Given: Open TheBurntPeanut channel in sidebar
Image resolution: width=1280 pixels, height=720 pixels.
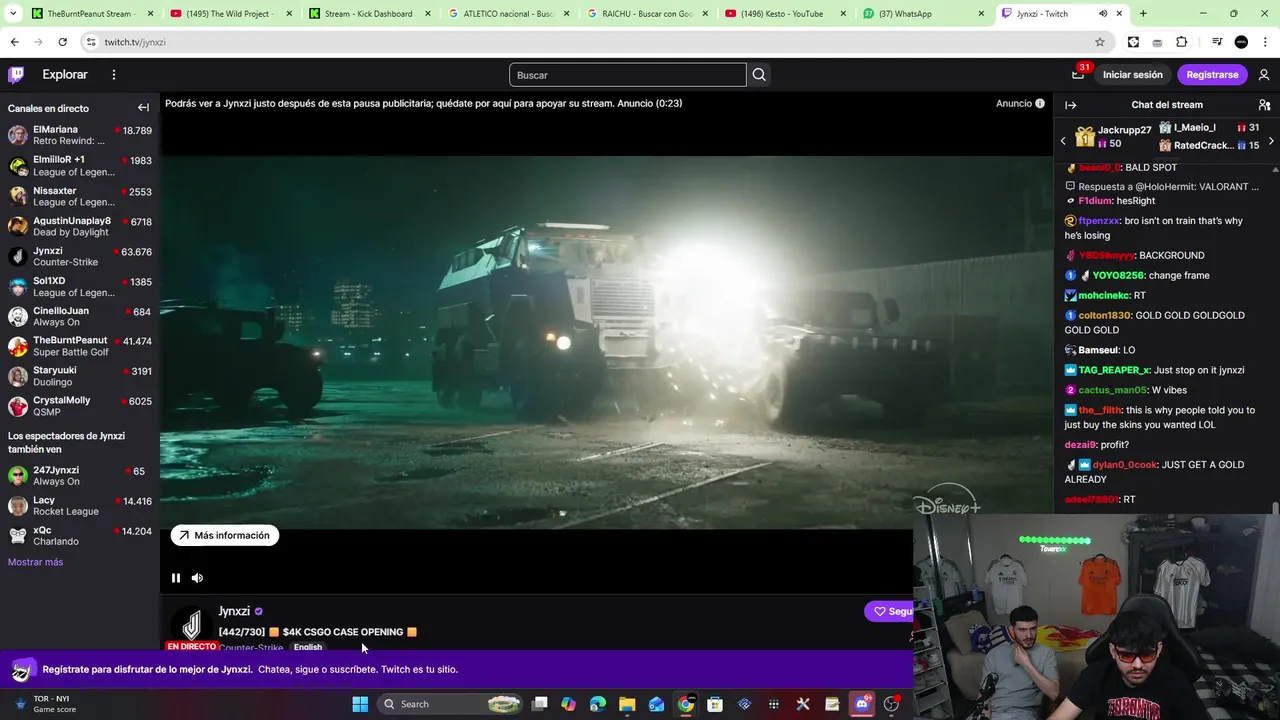Looking at the screenshot, I should pyautogui.click(x=80, y=346).
